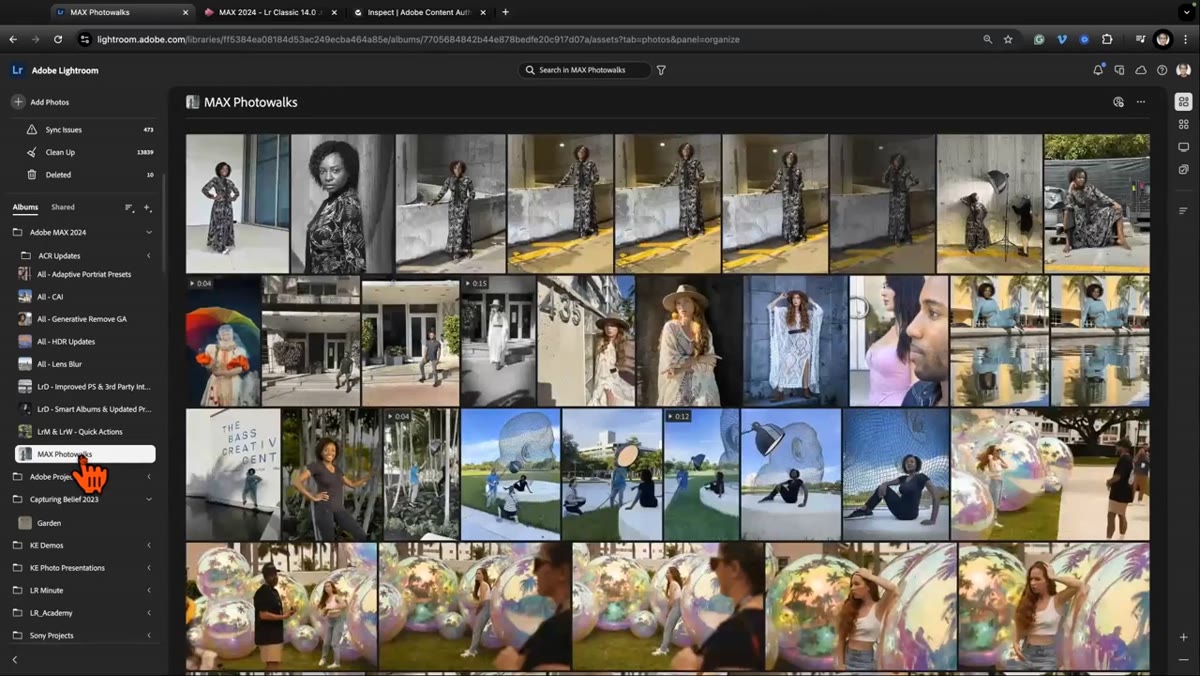Click the sort albums icon
Screen dimensions: 1200x676
coord(128,208)
